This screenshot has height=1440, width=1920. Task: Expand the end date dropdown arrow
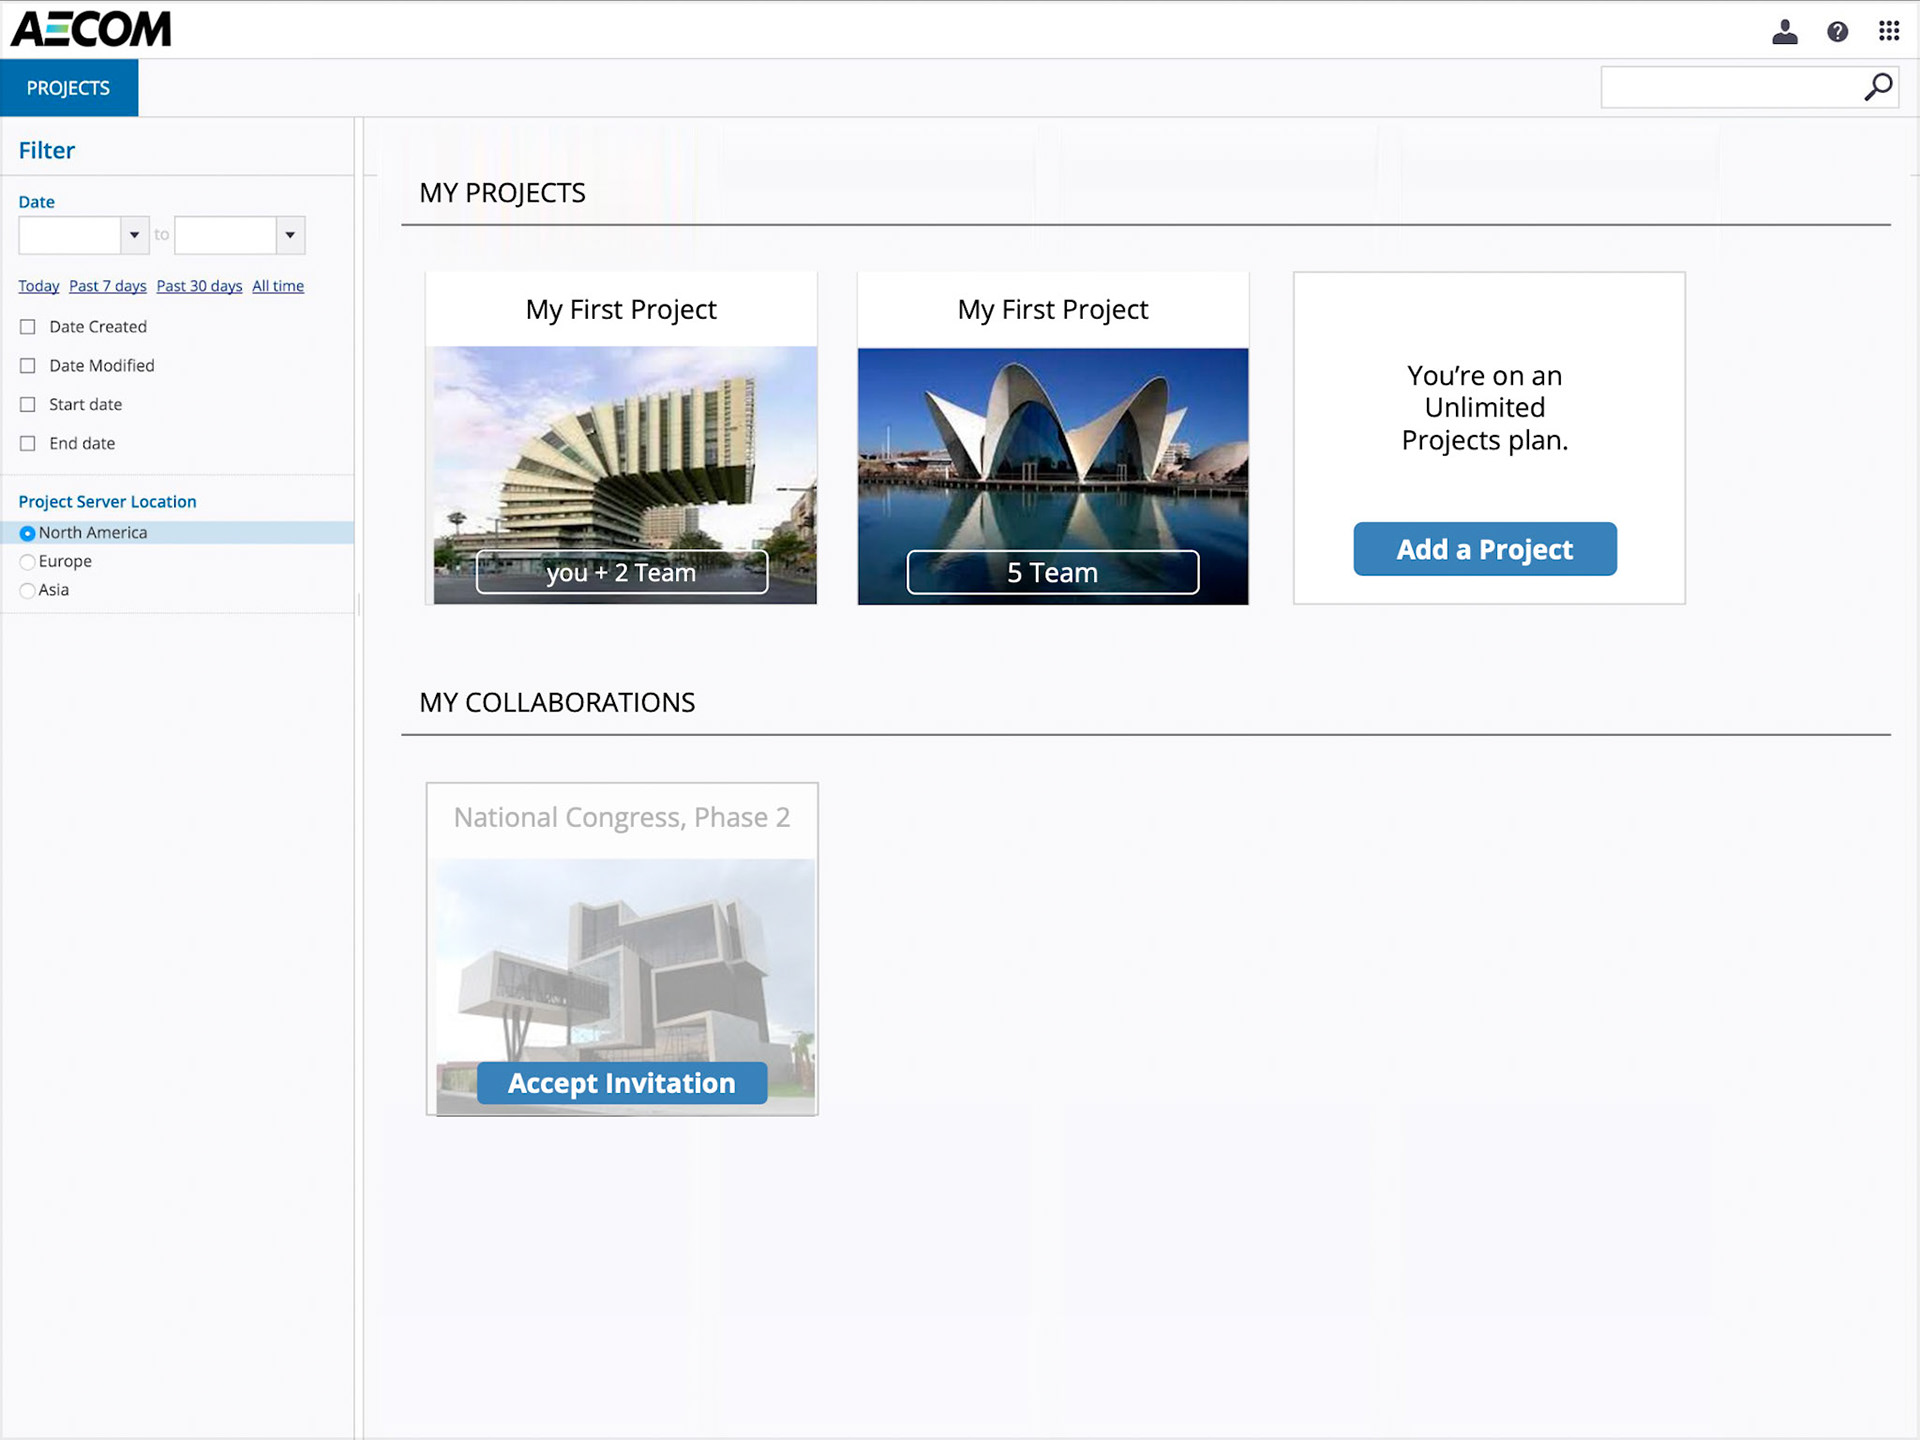(x=290, y=236)
